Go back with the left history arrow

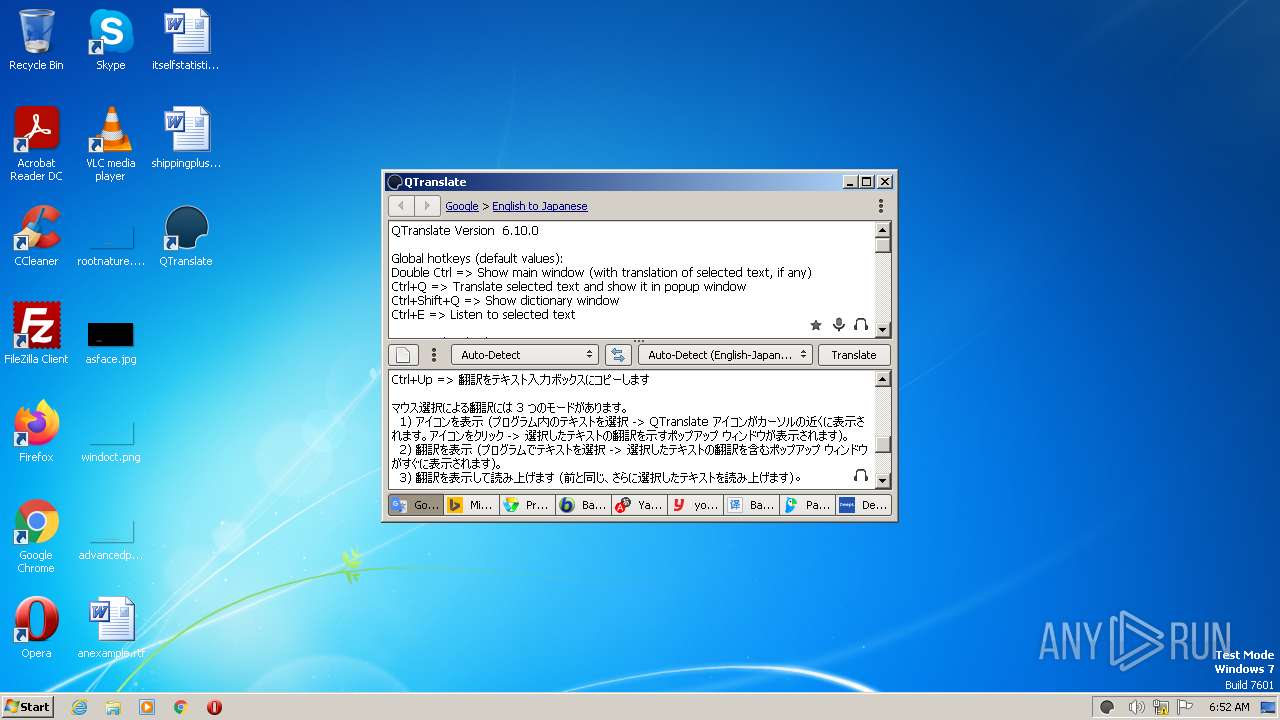pyautogui.click(x=401, y=206)
